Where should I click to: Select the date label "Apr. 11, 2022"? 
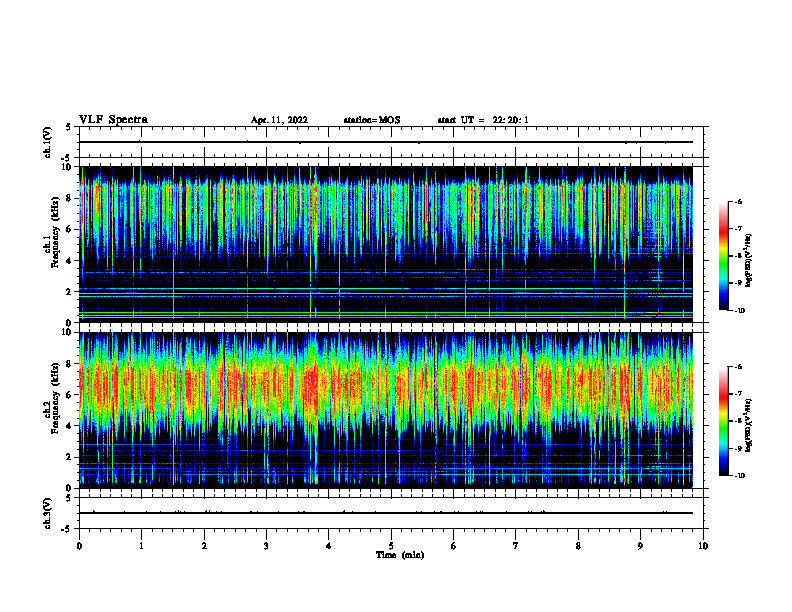(x=279, y=120)
